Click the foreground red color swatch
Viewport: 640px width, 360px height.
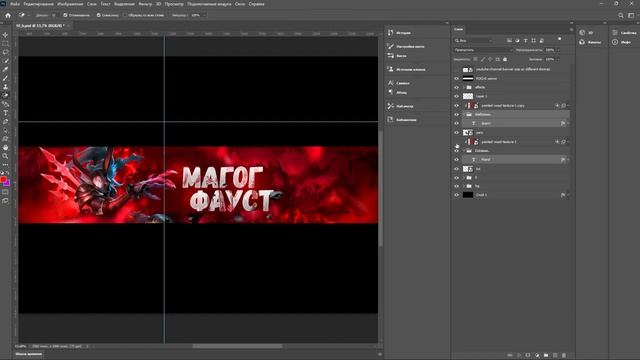tap(4, 180)
